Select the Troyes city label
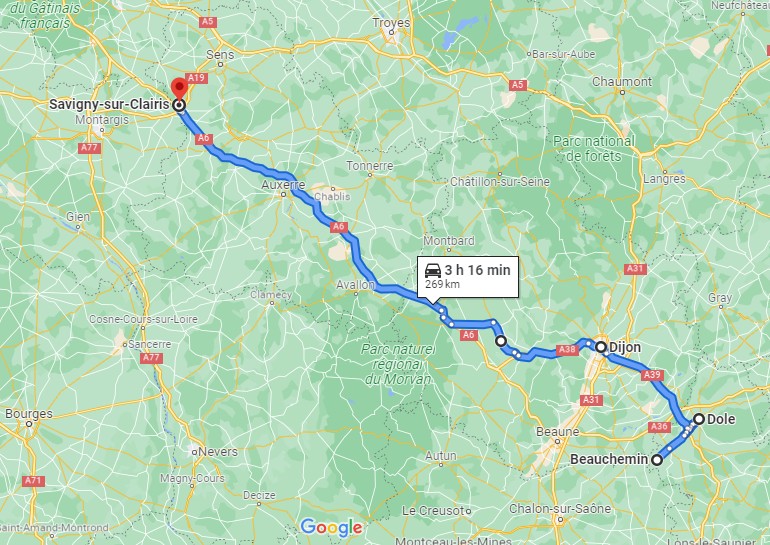Viewport: 770px width, 545px height. pyautogui.click(x=391, y=23)
